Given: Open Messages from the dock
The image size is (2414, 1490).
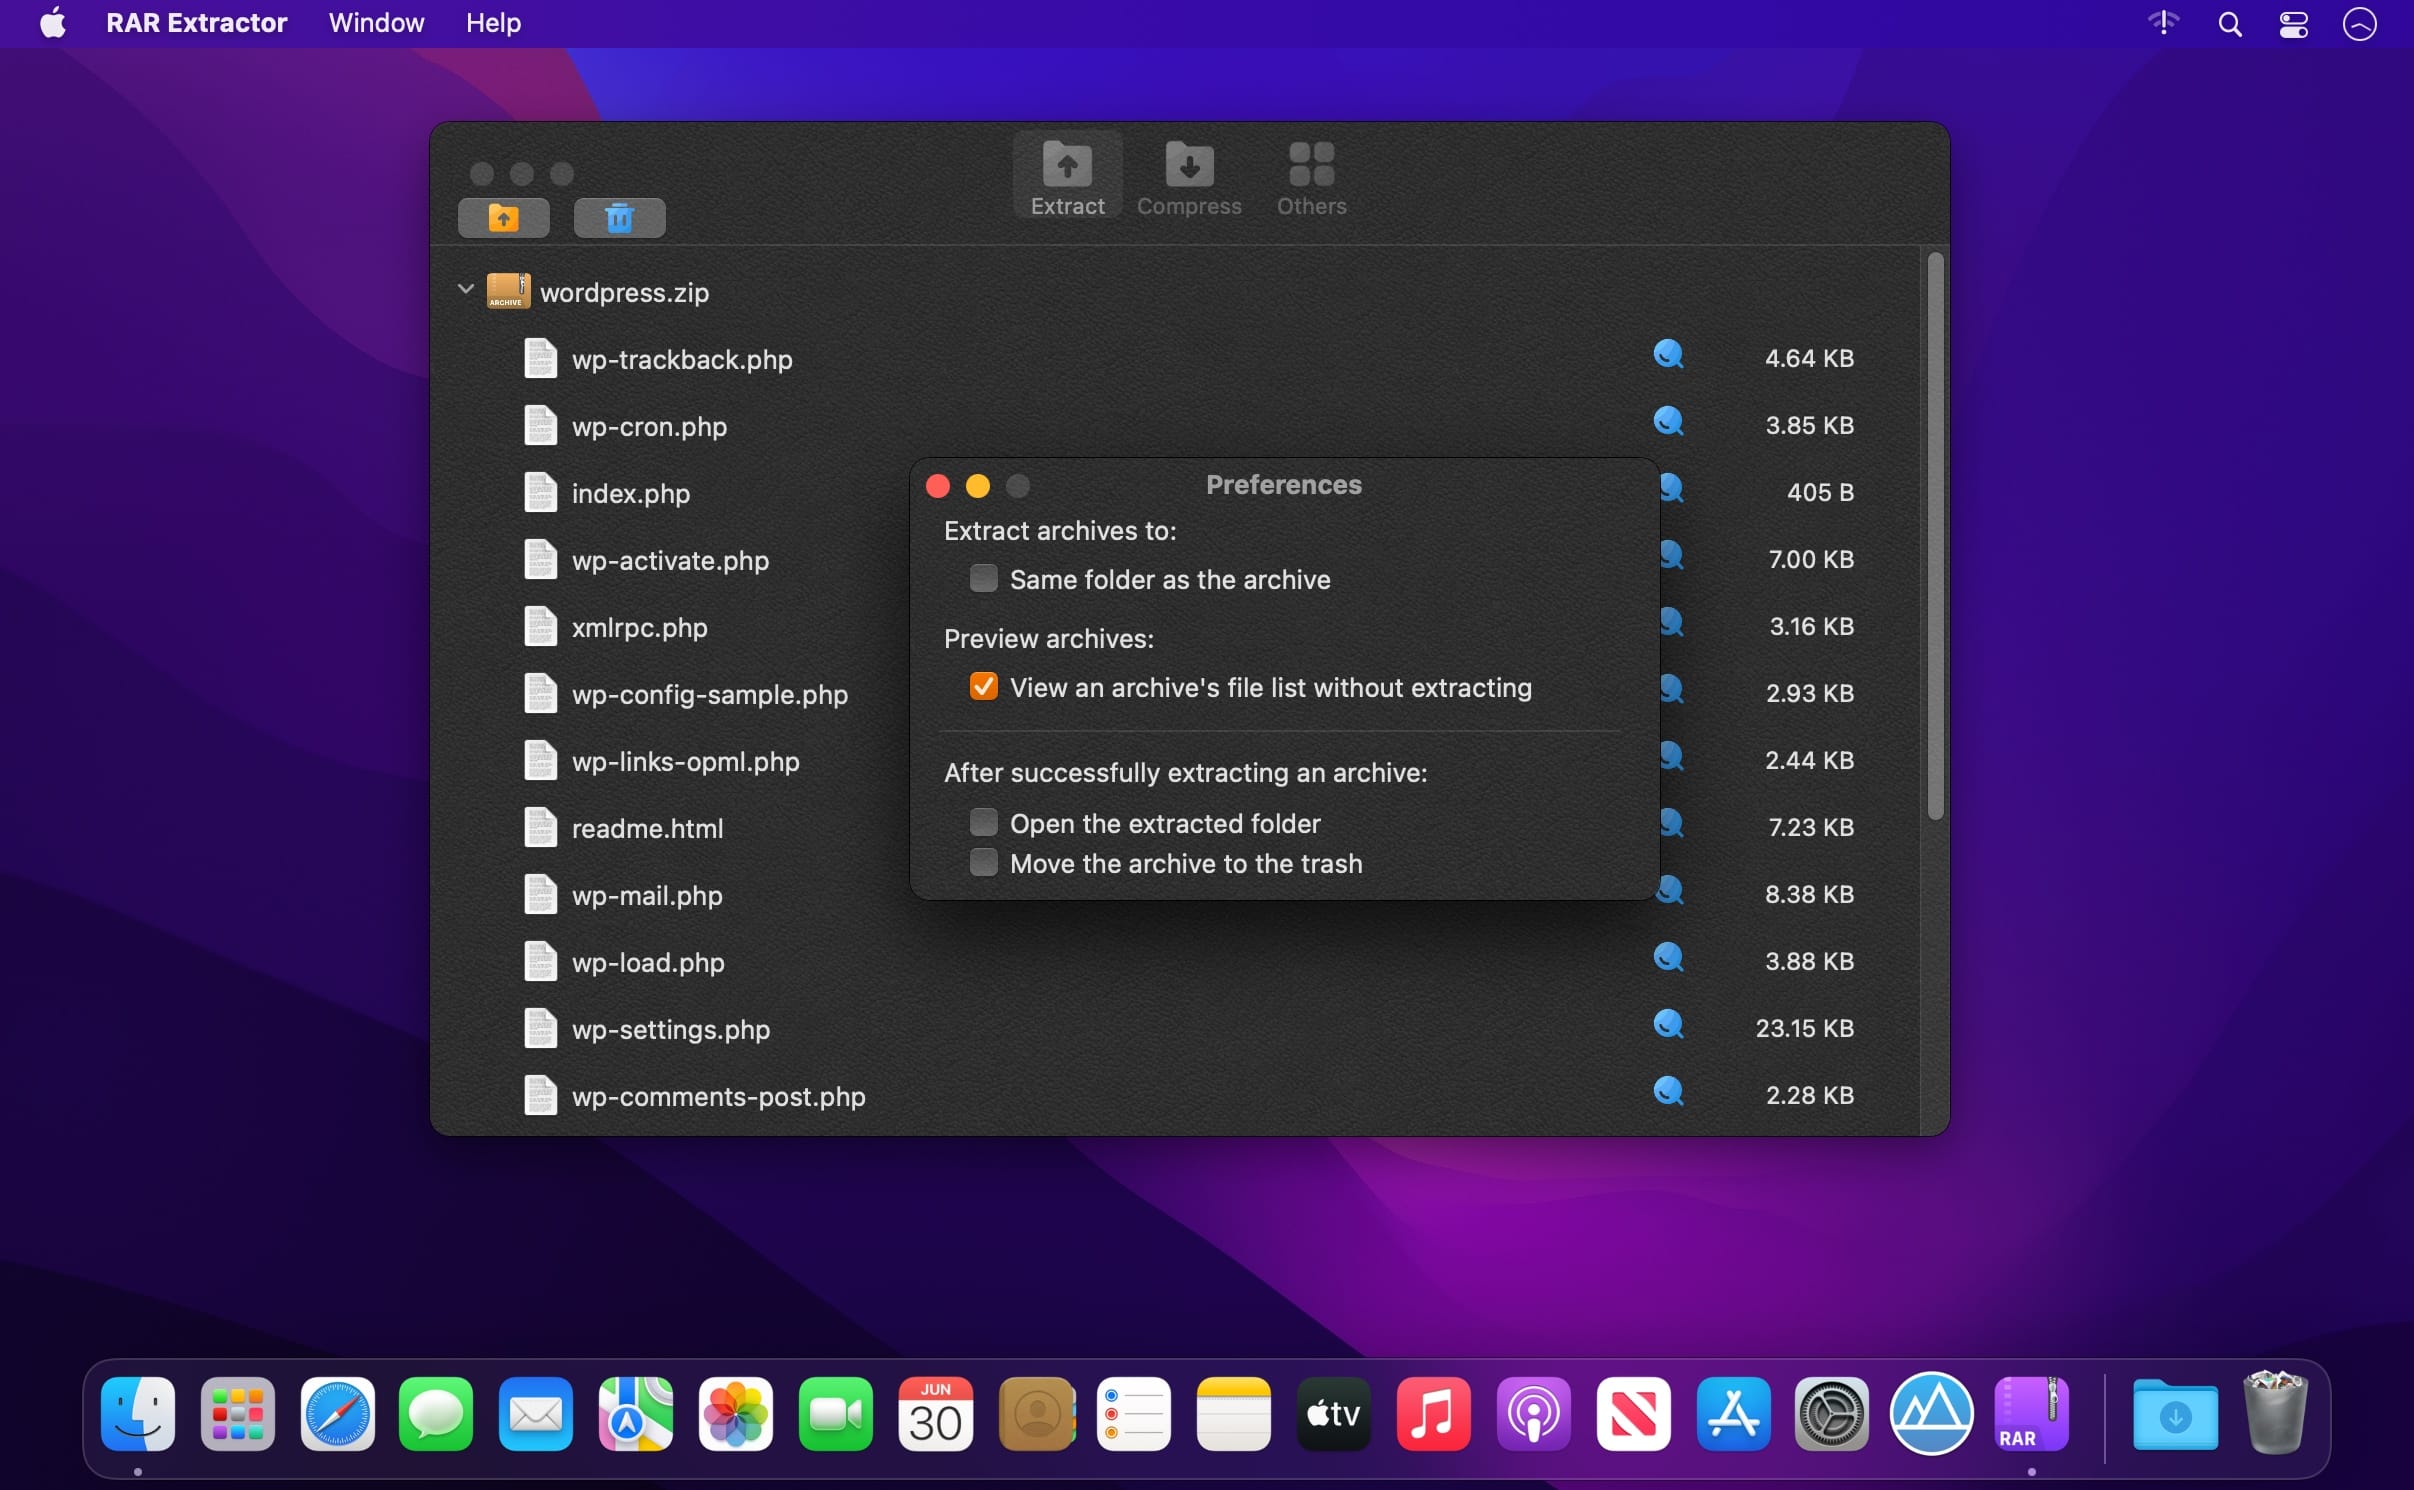Looking at the screenshot, I should [x=436, y=1413].
